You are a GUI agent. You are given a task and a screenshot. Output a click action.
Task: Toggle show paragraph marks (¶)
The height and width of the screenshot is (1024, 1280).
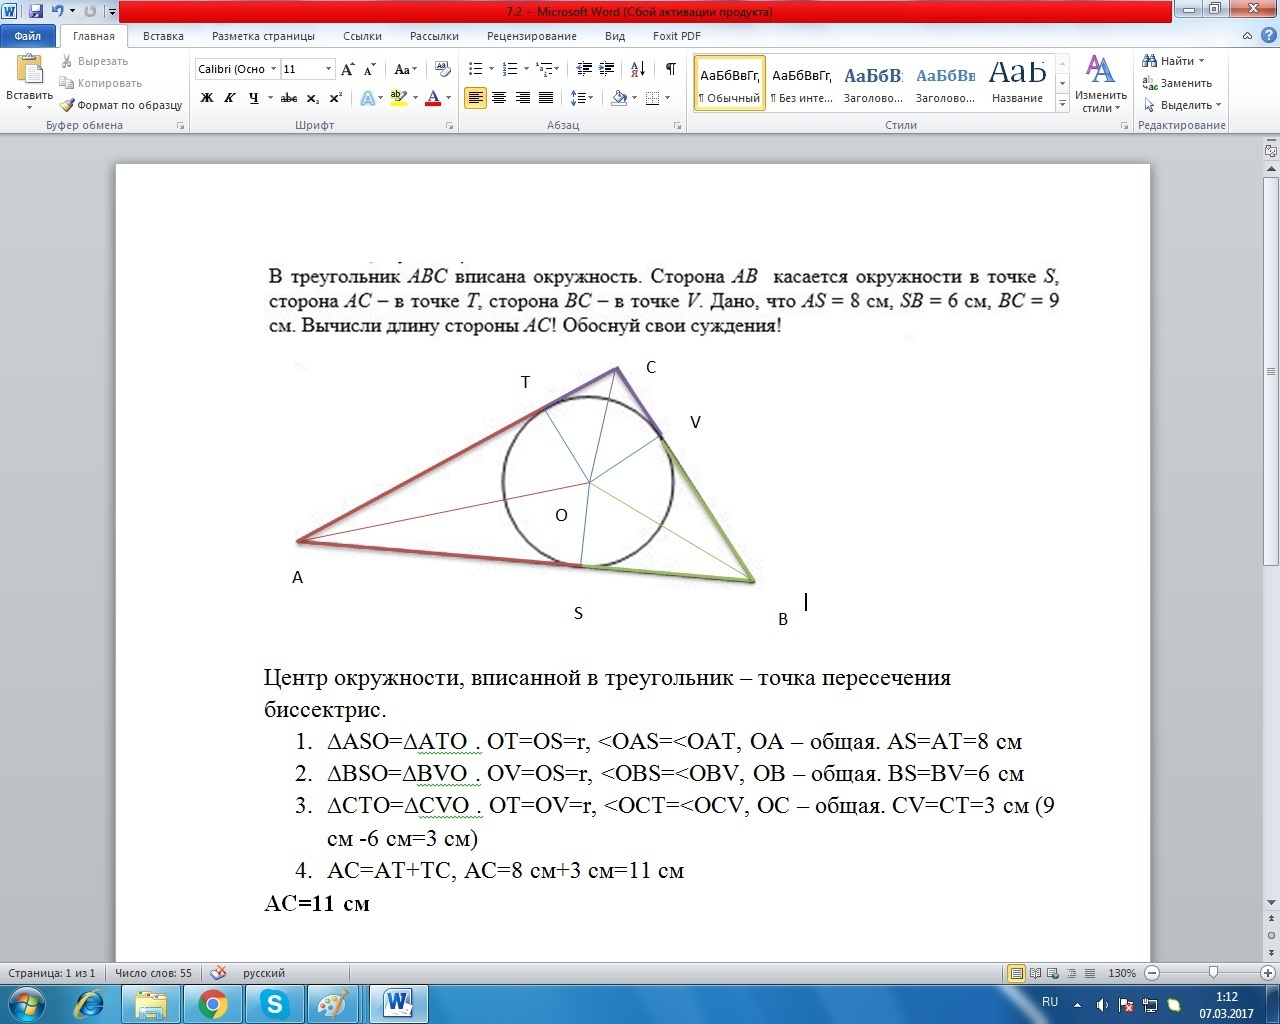tap(670, 69)
